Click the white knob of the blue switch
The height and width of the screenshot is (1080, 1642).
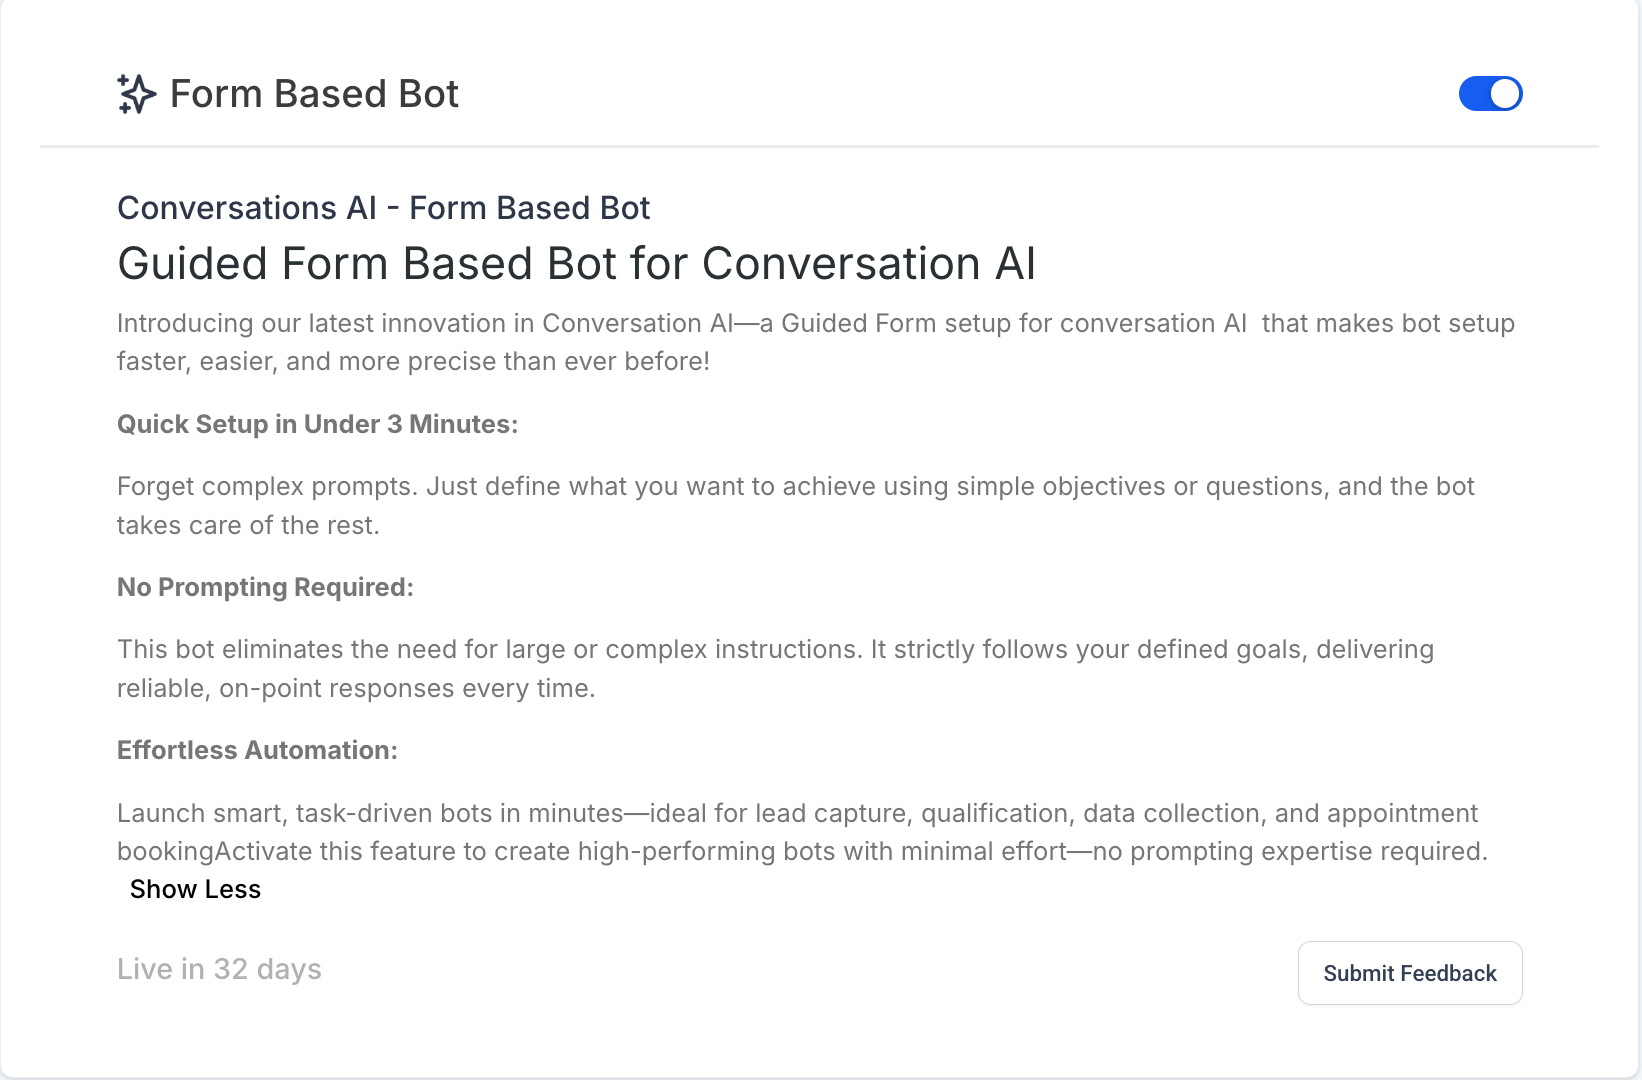[x=1505, y=94]
